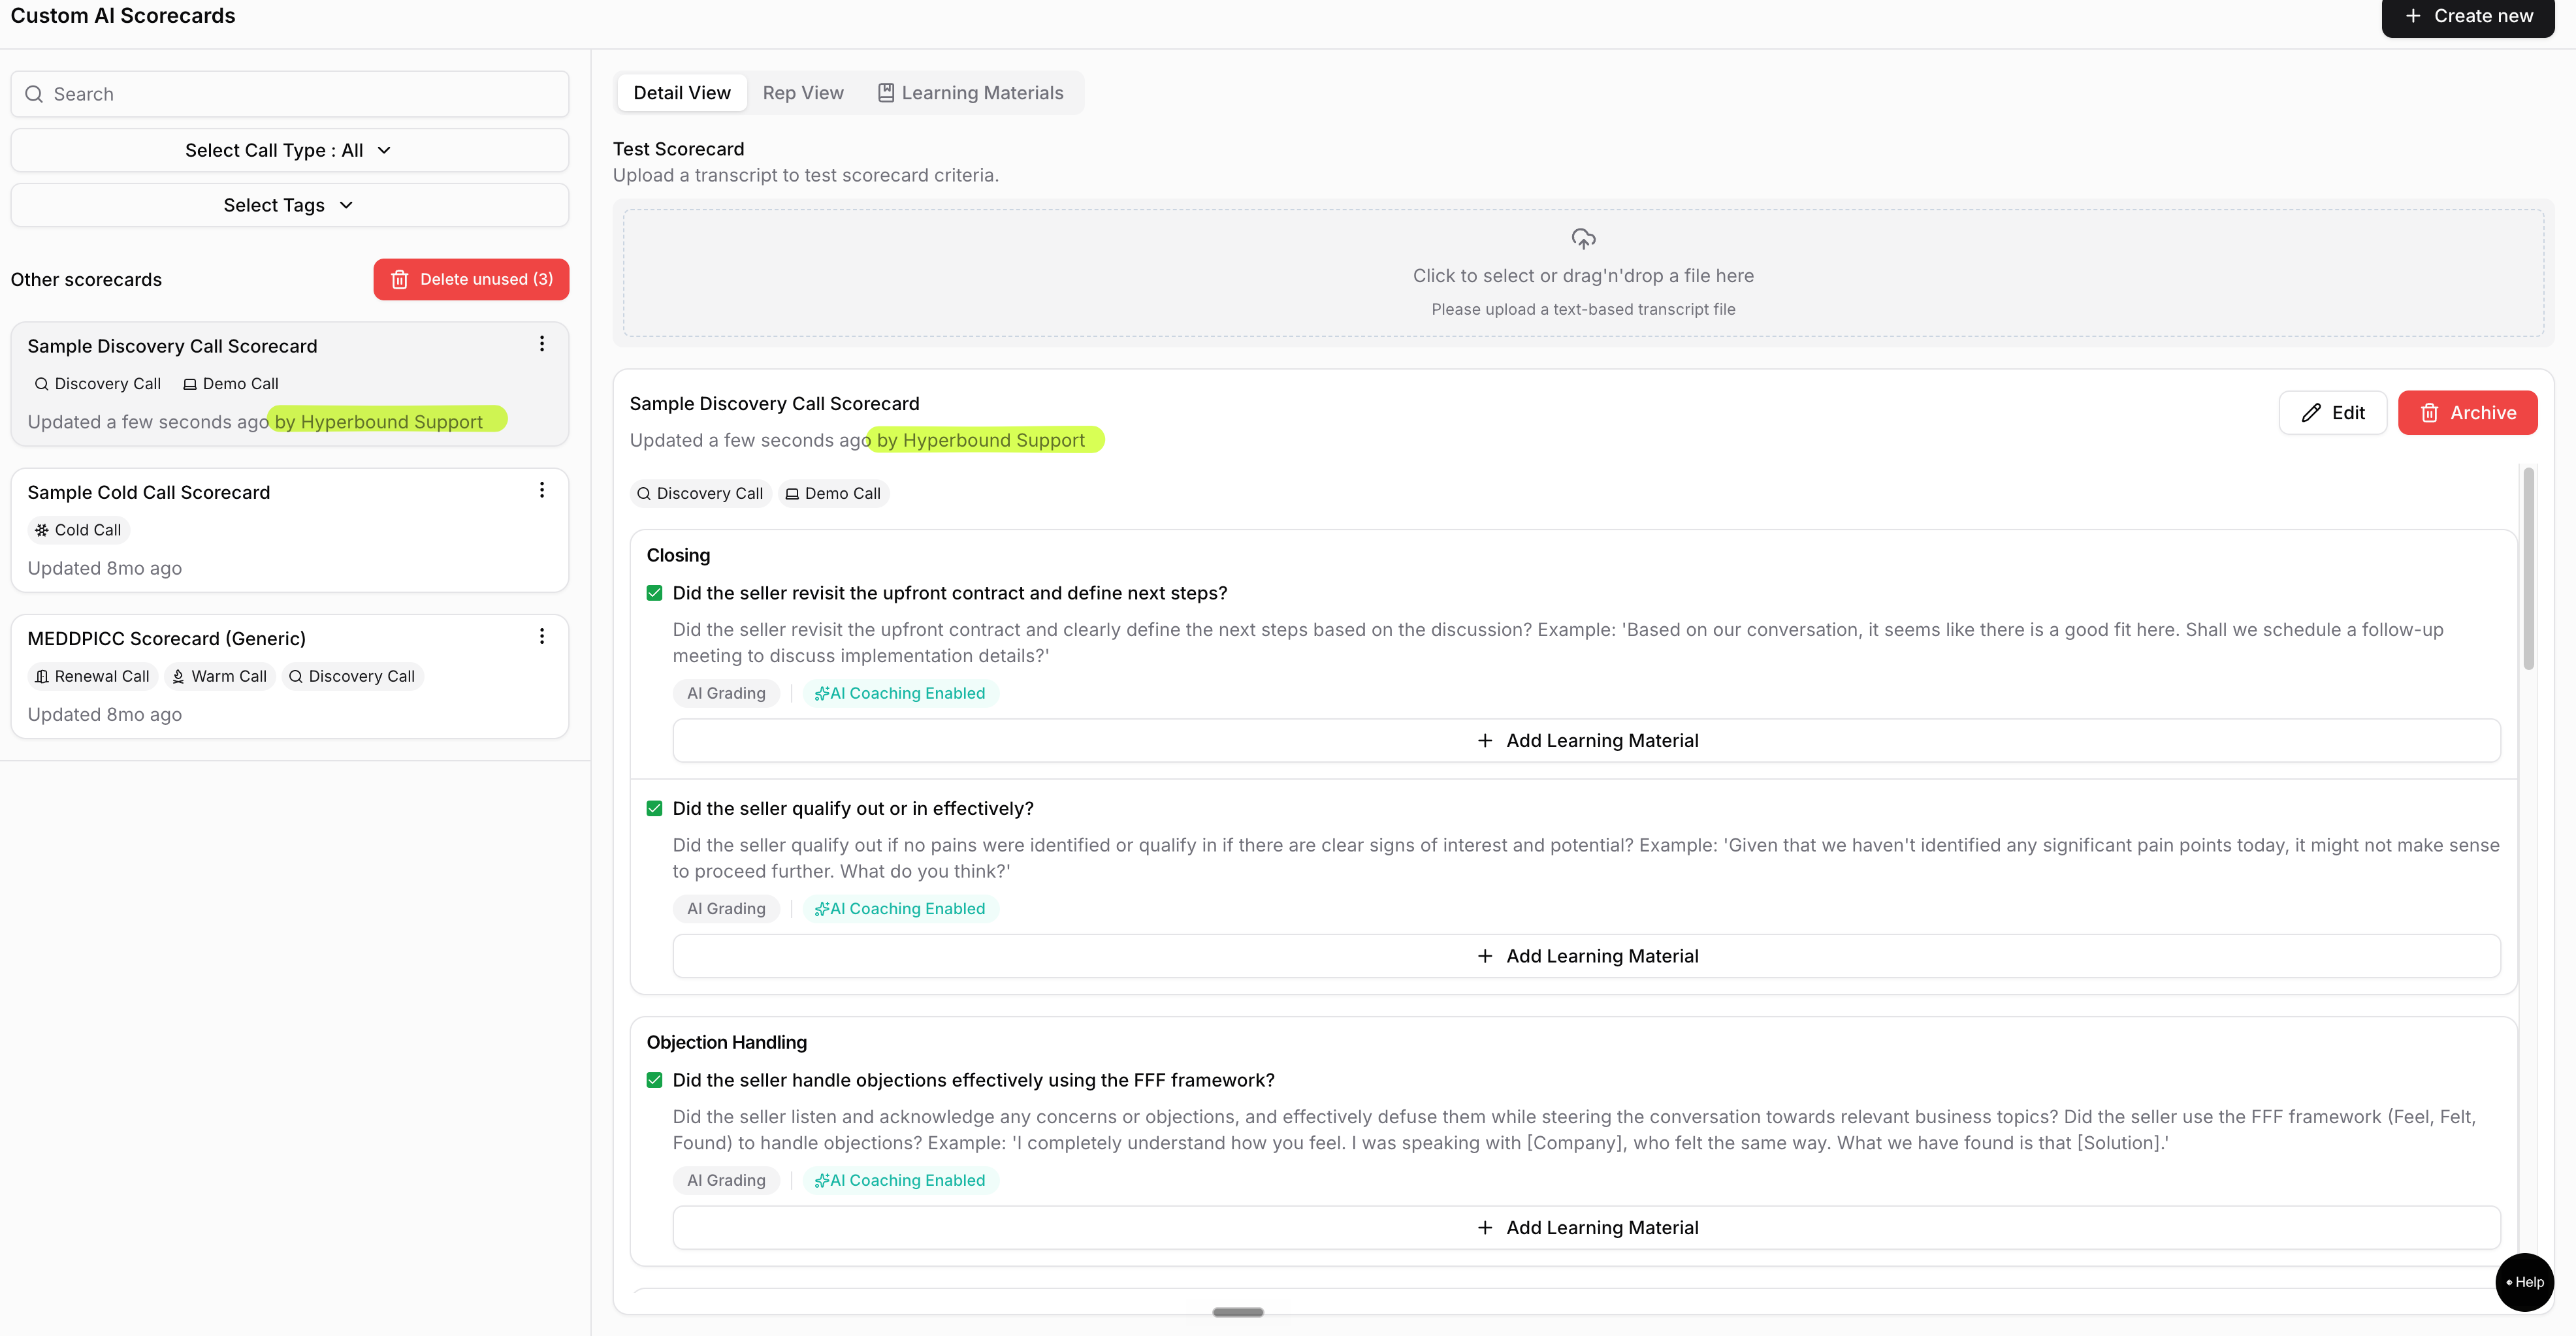
Task: Switch to Detail View tab
Action: pyautogui.click(x=682, y=93)
